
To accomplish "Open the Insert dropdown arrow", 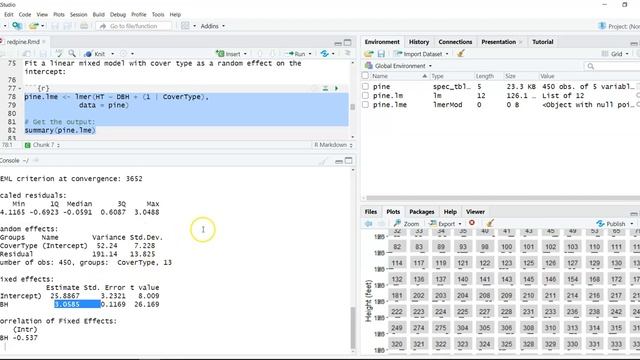I will point(245,54).
